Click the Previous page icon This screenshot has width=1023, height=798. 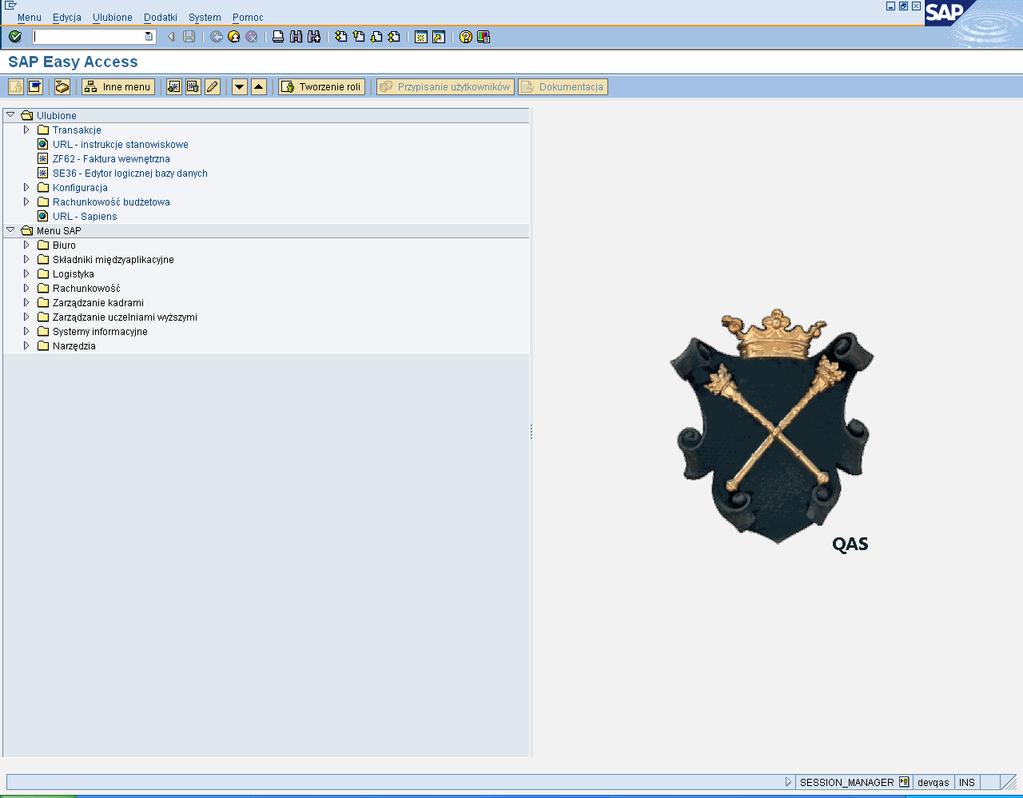(x=359, y=37)
